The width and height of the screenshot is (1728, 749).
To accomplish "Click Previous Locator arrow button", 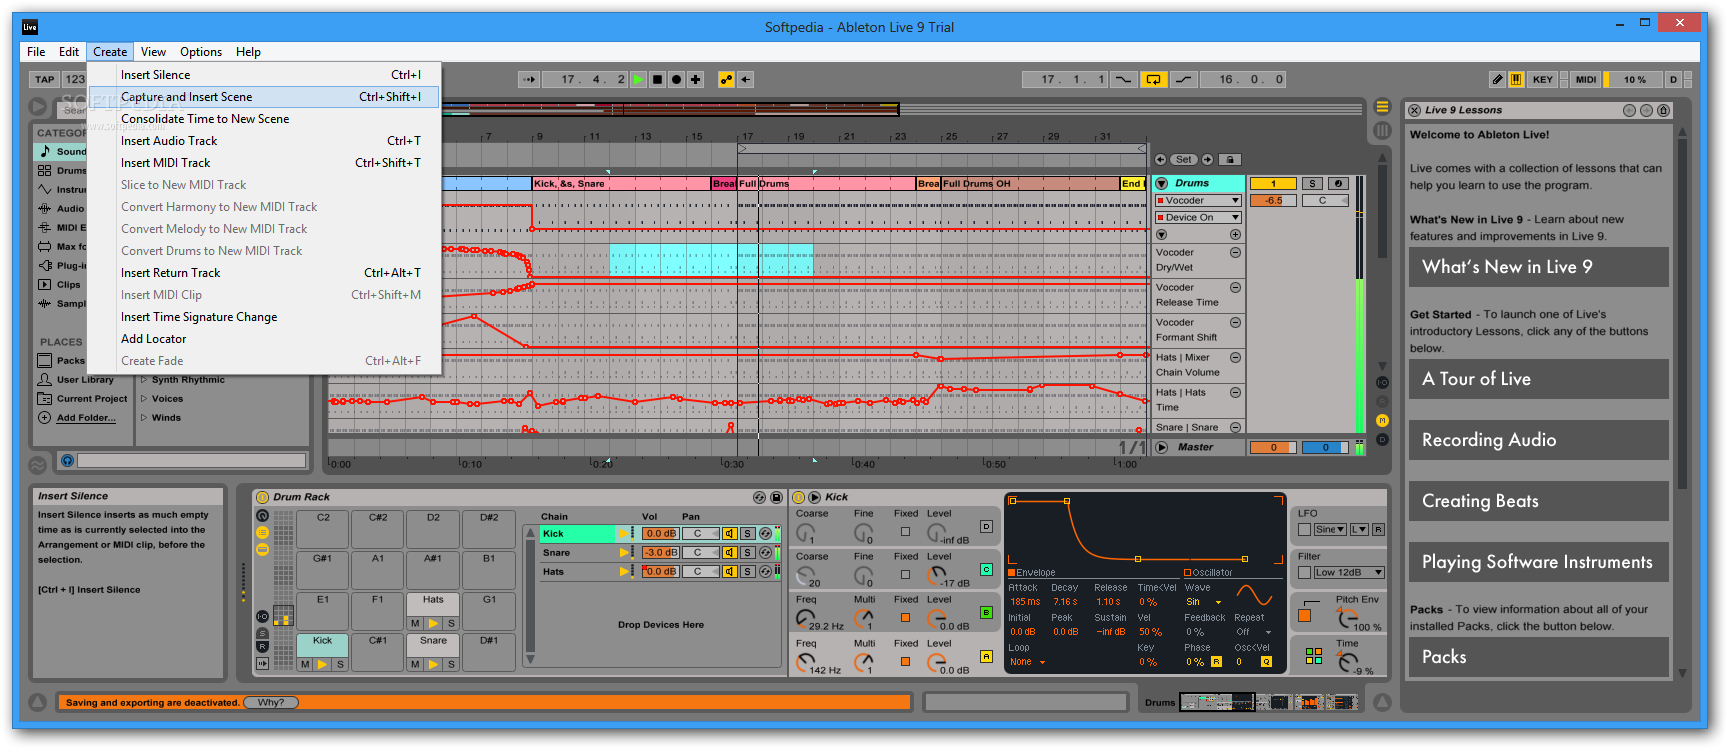I will [1160, 159].
